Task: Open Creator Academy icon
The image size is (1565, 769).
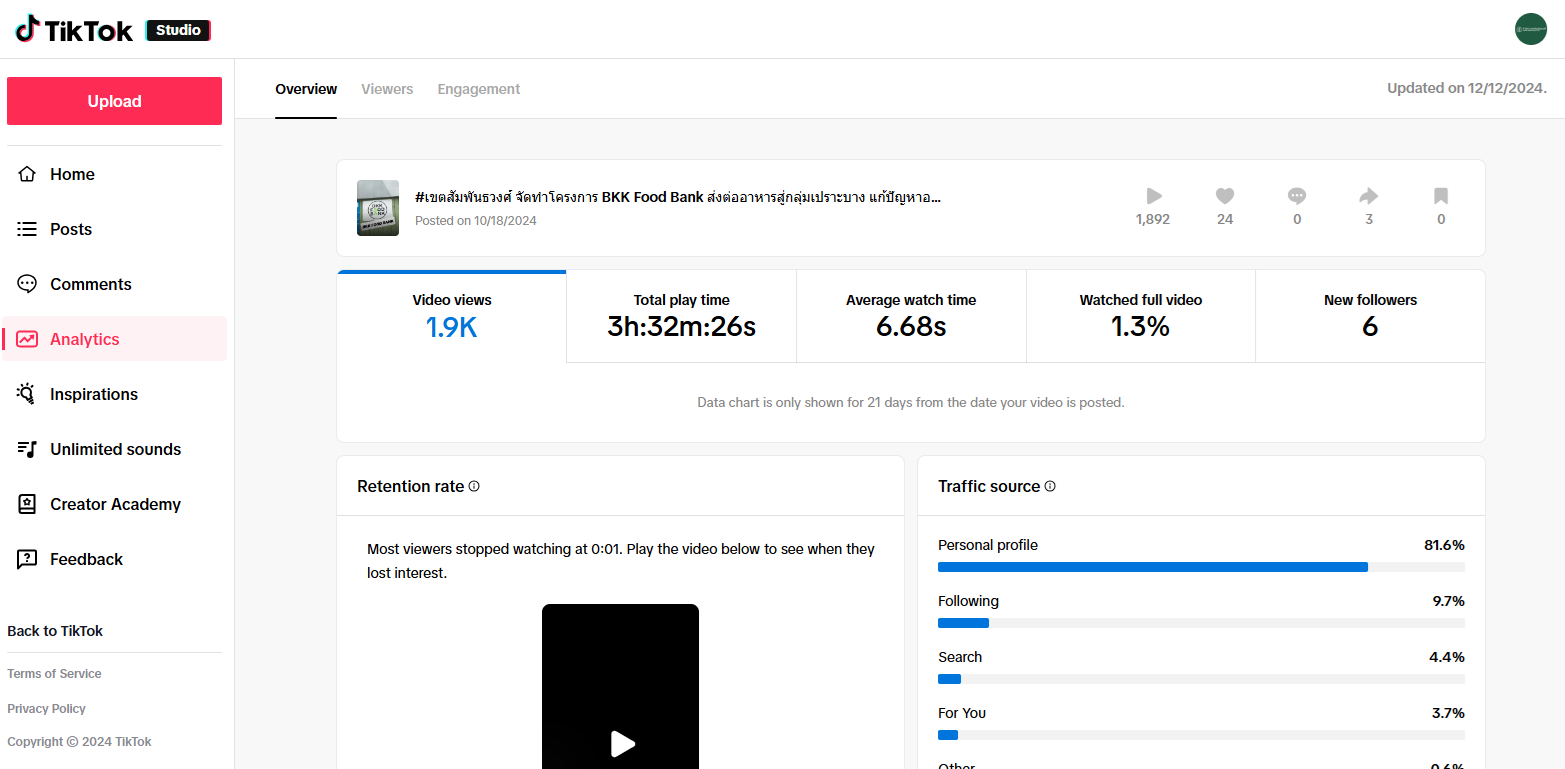Action: pyautogui.click(x=27, y=504)
